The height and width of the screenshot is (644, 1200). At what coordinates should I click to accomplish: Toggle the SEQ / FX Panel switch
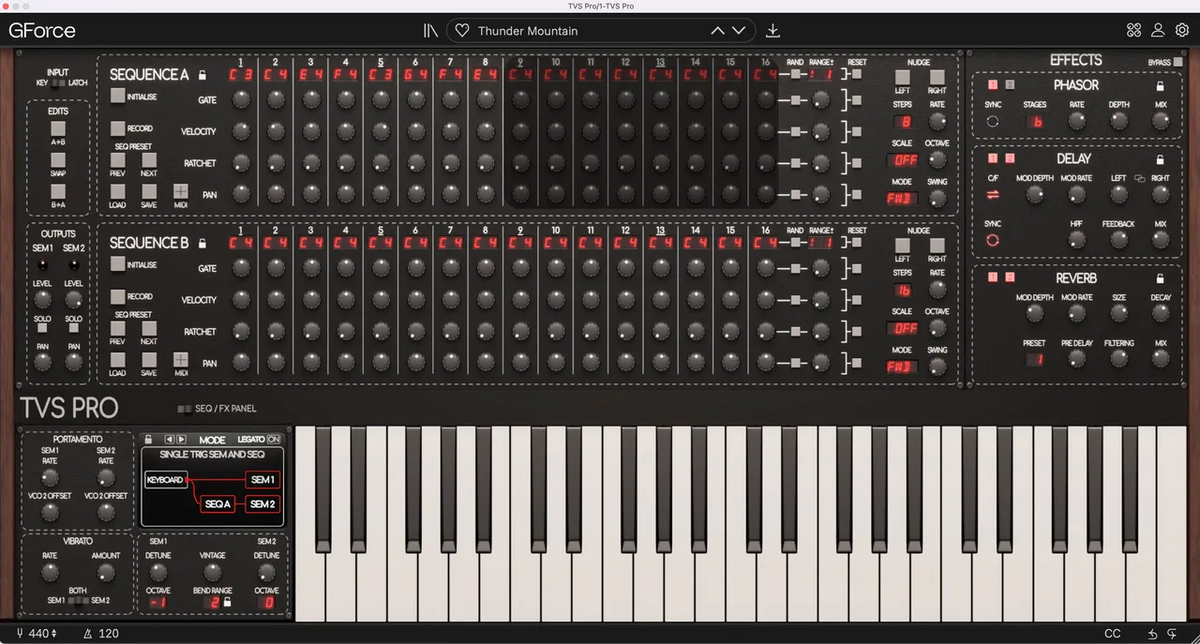click(185, 409)
